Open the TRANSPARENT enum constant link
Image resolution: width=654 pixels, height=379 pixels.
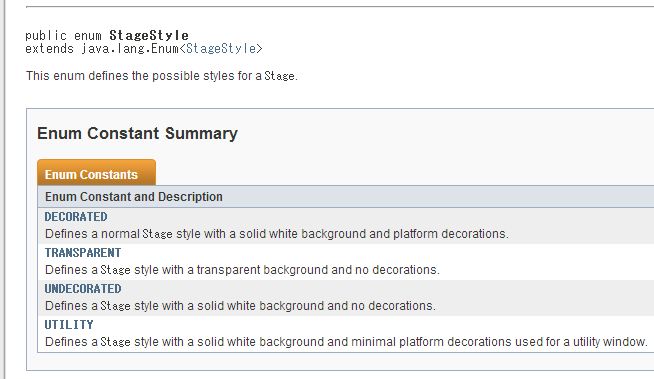click(x=83, y=253)
